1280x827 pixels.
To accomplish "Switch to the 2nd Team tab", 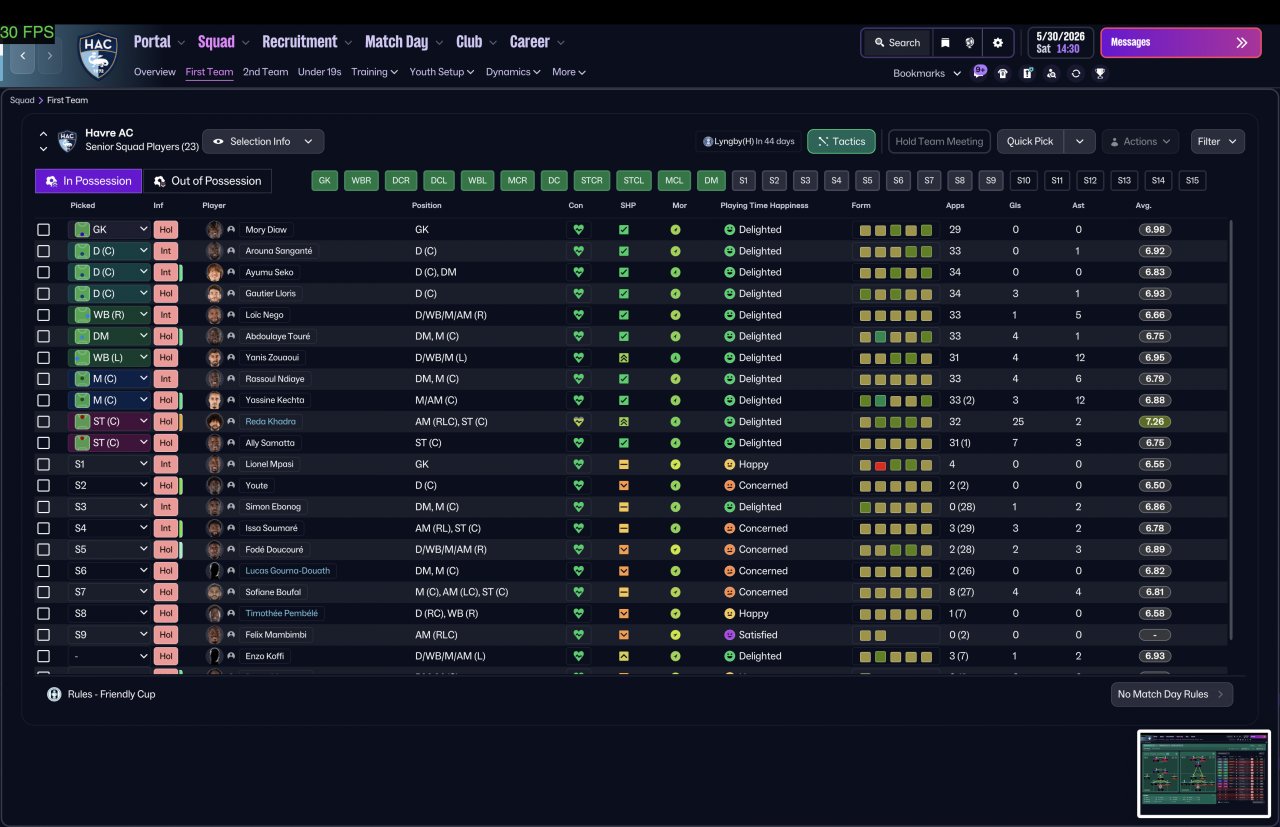I will pyautogui.click(x=265, y=72).
